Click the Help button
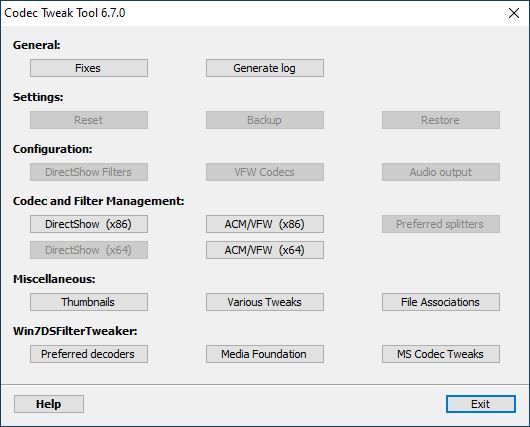The width and height of the screenshot is (530, 427). coord(49,404)
